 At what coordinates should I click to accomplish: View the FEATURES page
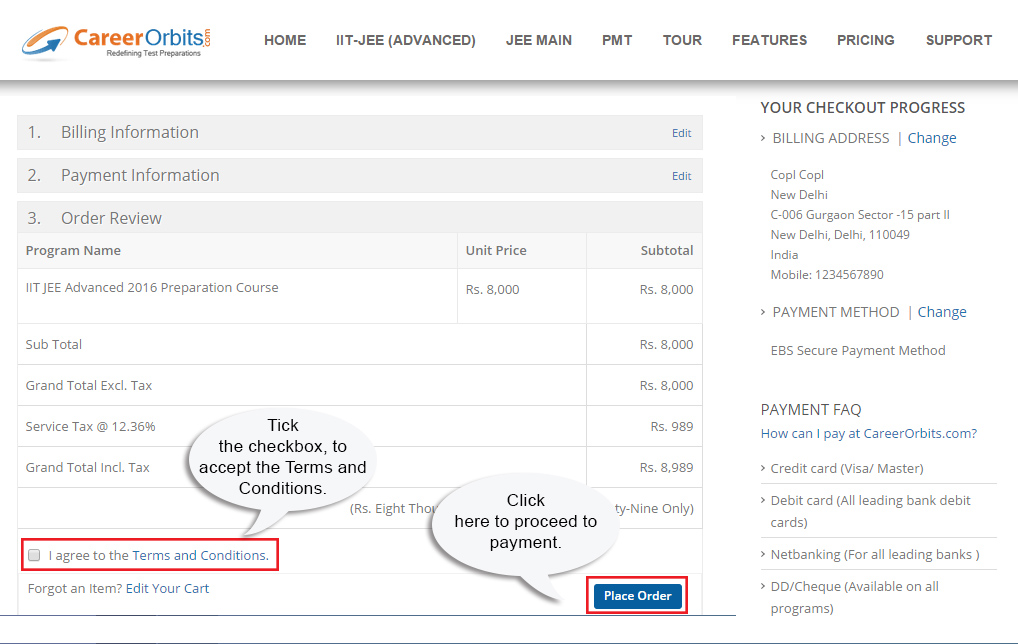click(769, 40)
